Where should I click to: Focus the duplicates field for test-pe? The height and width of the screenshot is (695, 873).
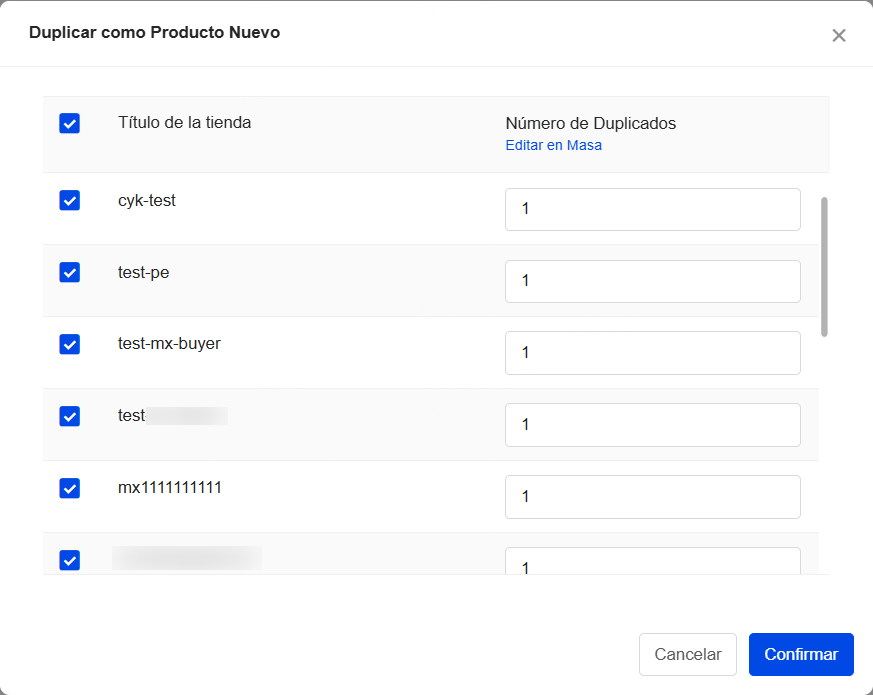652,281
